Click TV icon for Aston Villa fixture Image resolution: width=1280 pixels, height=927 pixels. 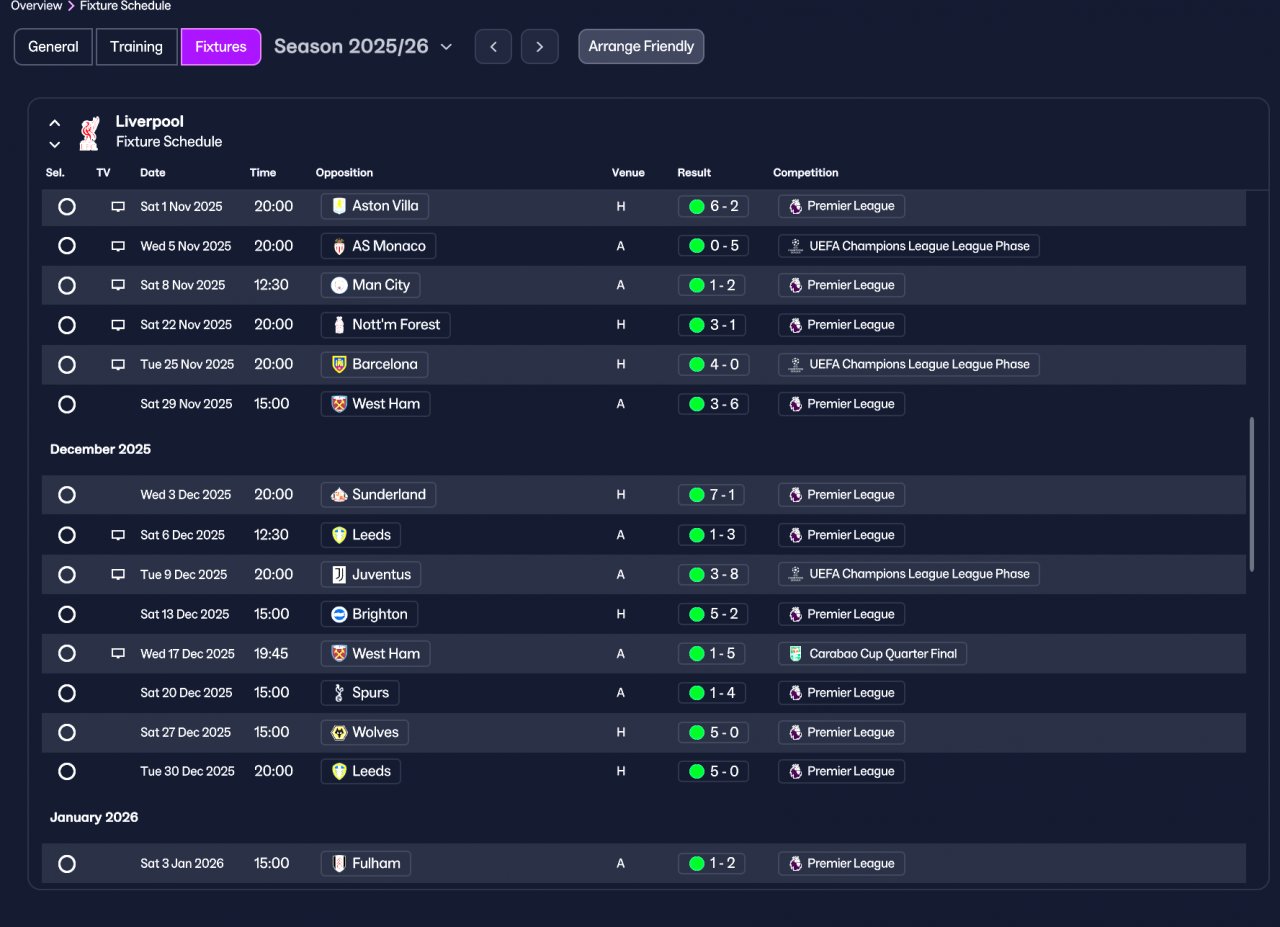coord(118,206)
